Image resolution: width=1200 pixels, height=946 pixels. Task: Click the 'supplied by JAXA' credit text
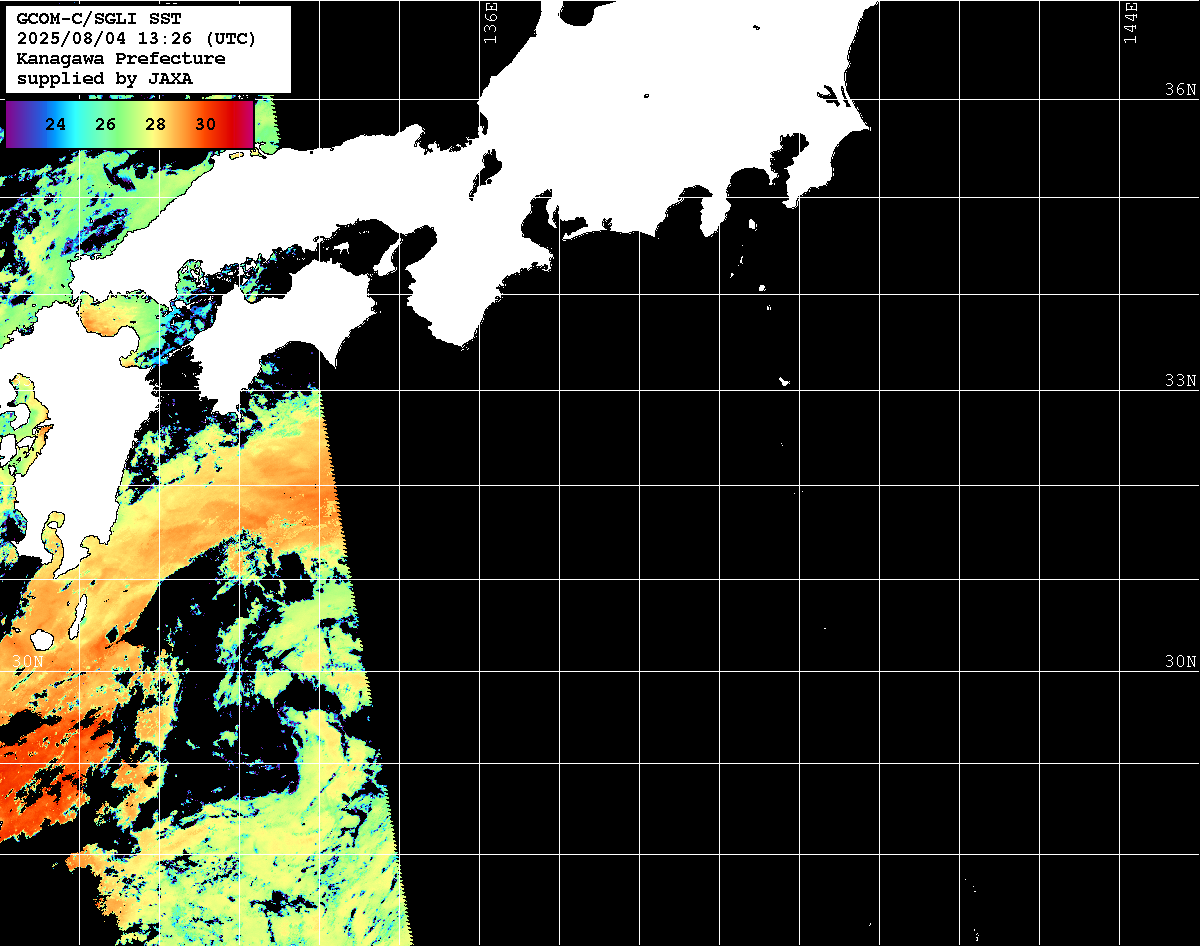point(105,78)
